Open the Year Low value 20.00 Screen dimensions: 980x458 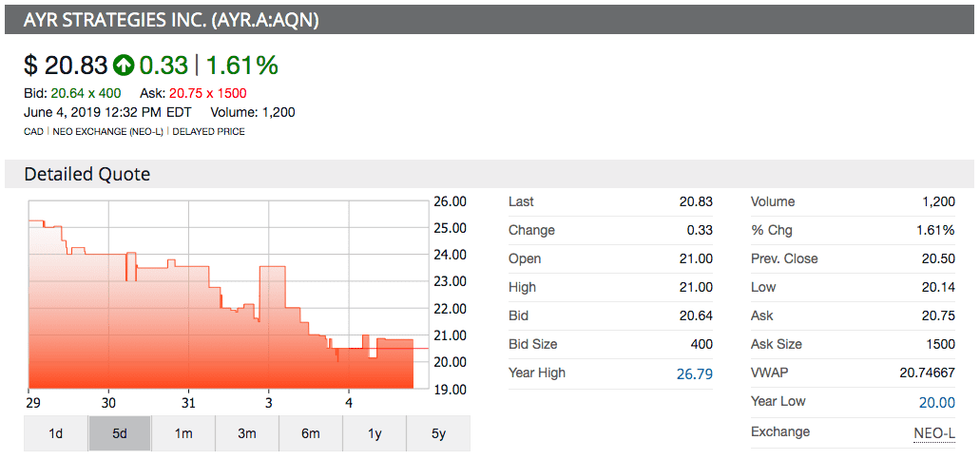click(x=936, y=402)
